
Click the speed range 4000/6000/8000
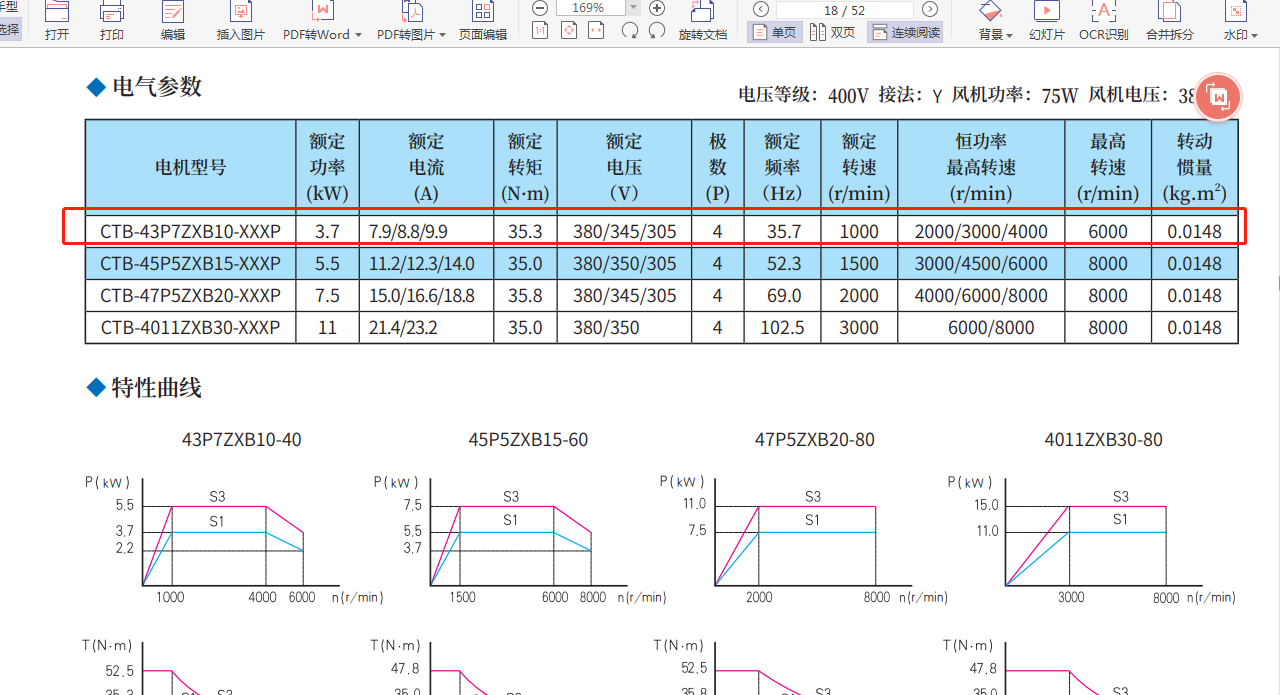click(x=981, y=296)
